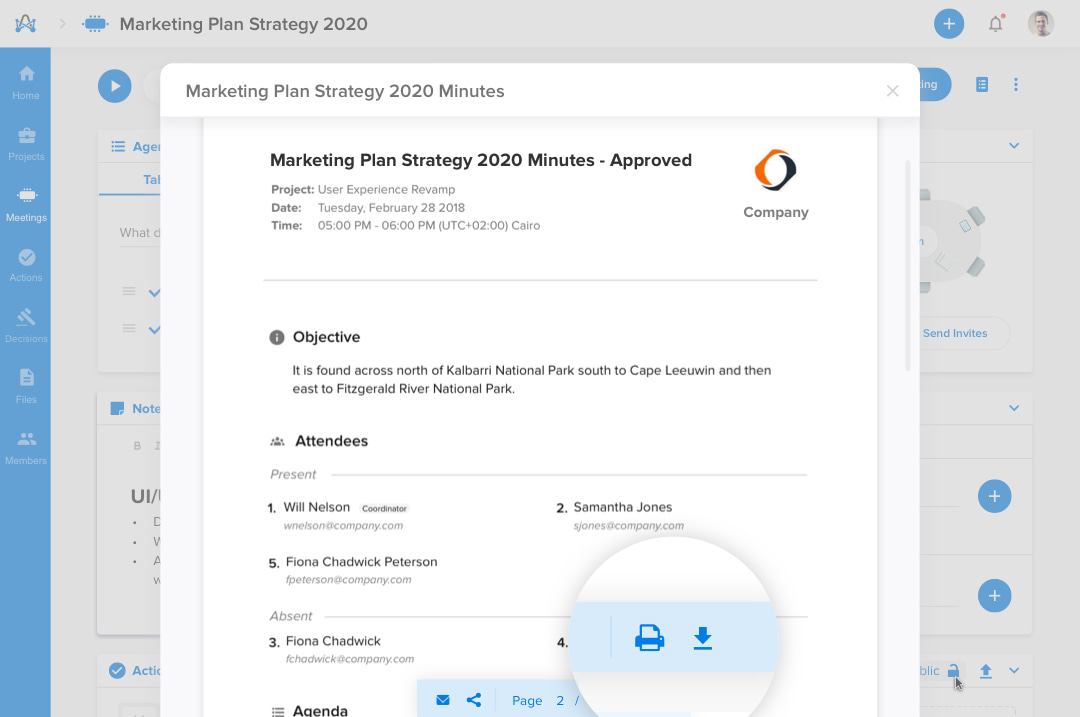This screenshot has width=1080, height=717.
Task: Click the dialog vertical scrollbar
Action: (x=908, y=266)
